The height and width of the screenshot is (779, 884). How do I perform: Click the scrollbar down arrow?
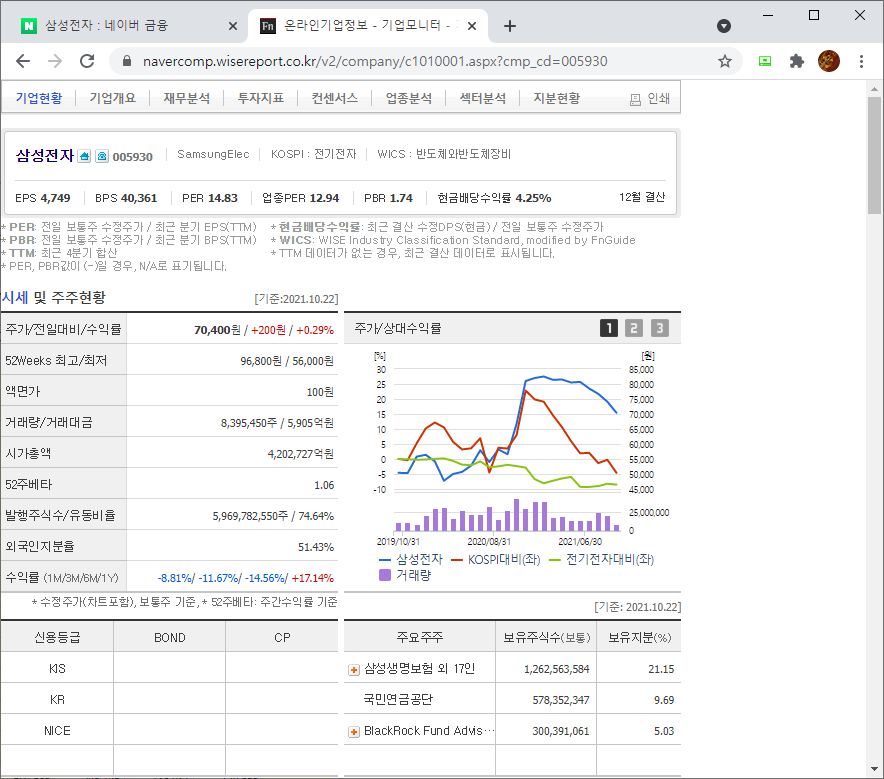click(x=874, y=769)
